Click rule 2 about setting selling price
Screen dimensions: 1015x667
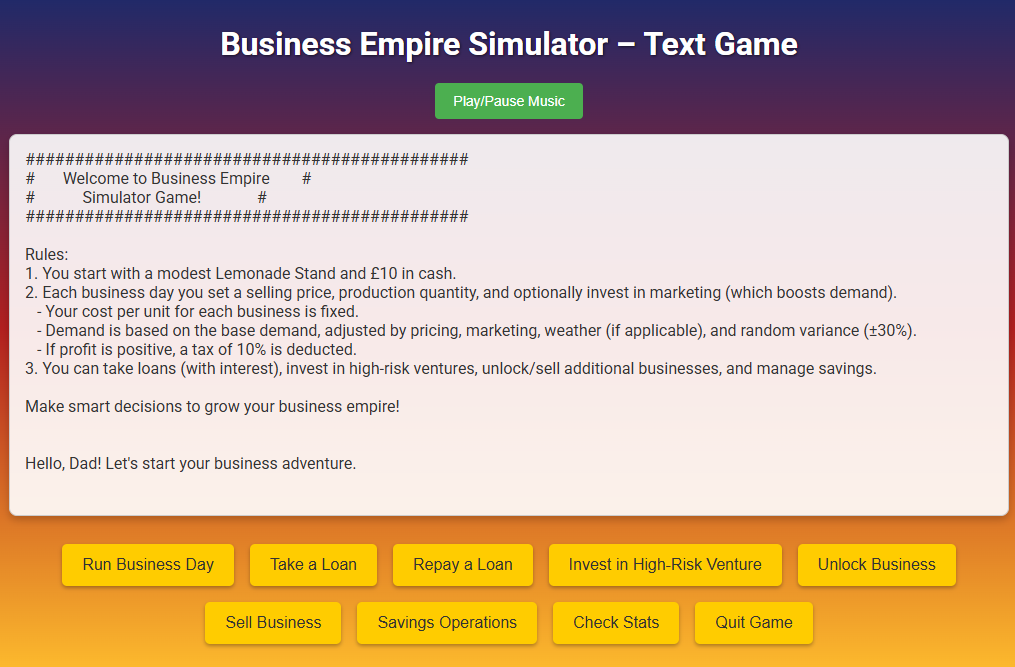coord(461,293)
